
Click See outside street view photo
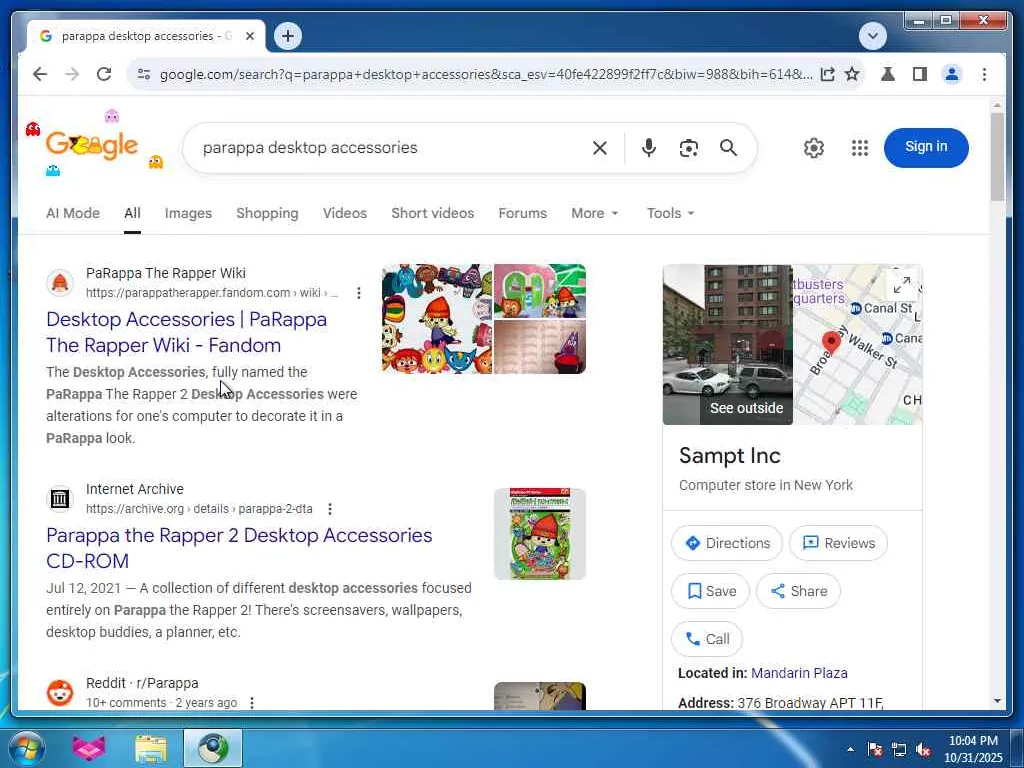(728, 345)
